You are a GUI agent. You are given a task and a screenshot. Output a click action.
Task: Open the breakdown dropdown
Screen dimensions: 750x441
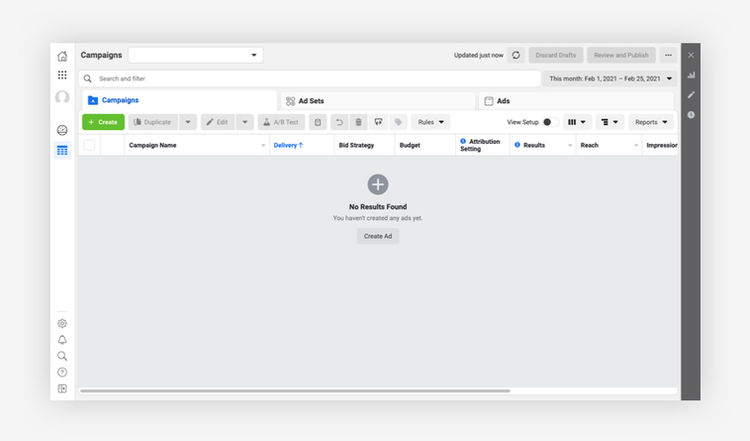(x=609, y=122)
